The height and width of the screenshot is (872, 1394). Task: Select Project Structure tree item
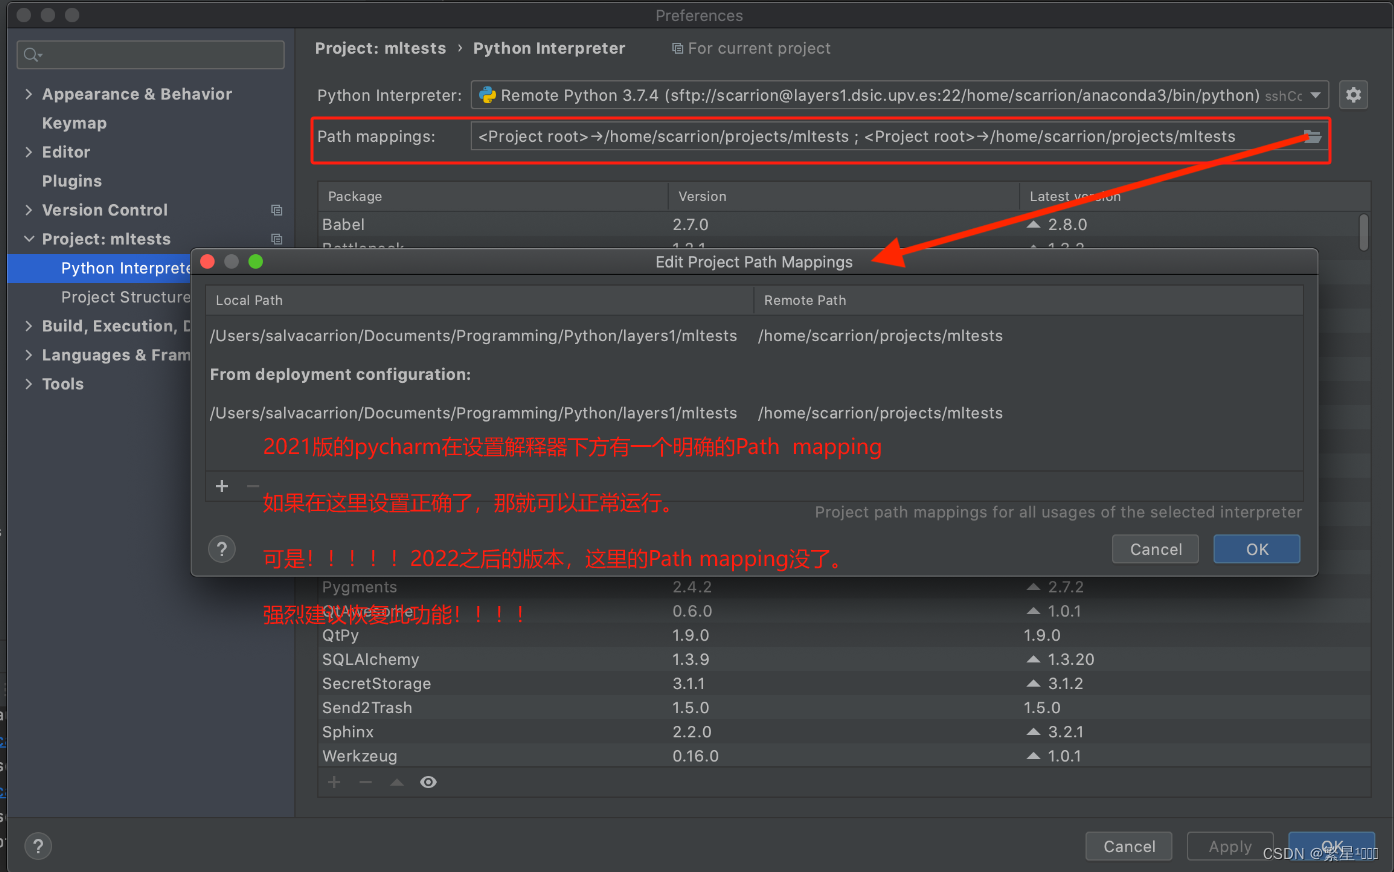coord(125,297)
